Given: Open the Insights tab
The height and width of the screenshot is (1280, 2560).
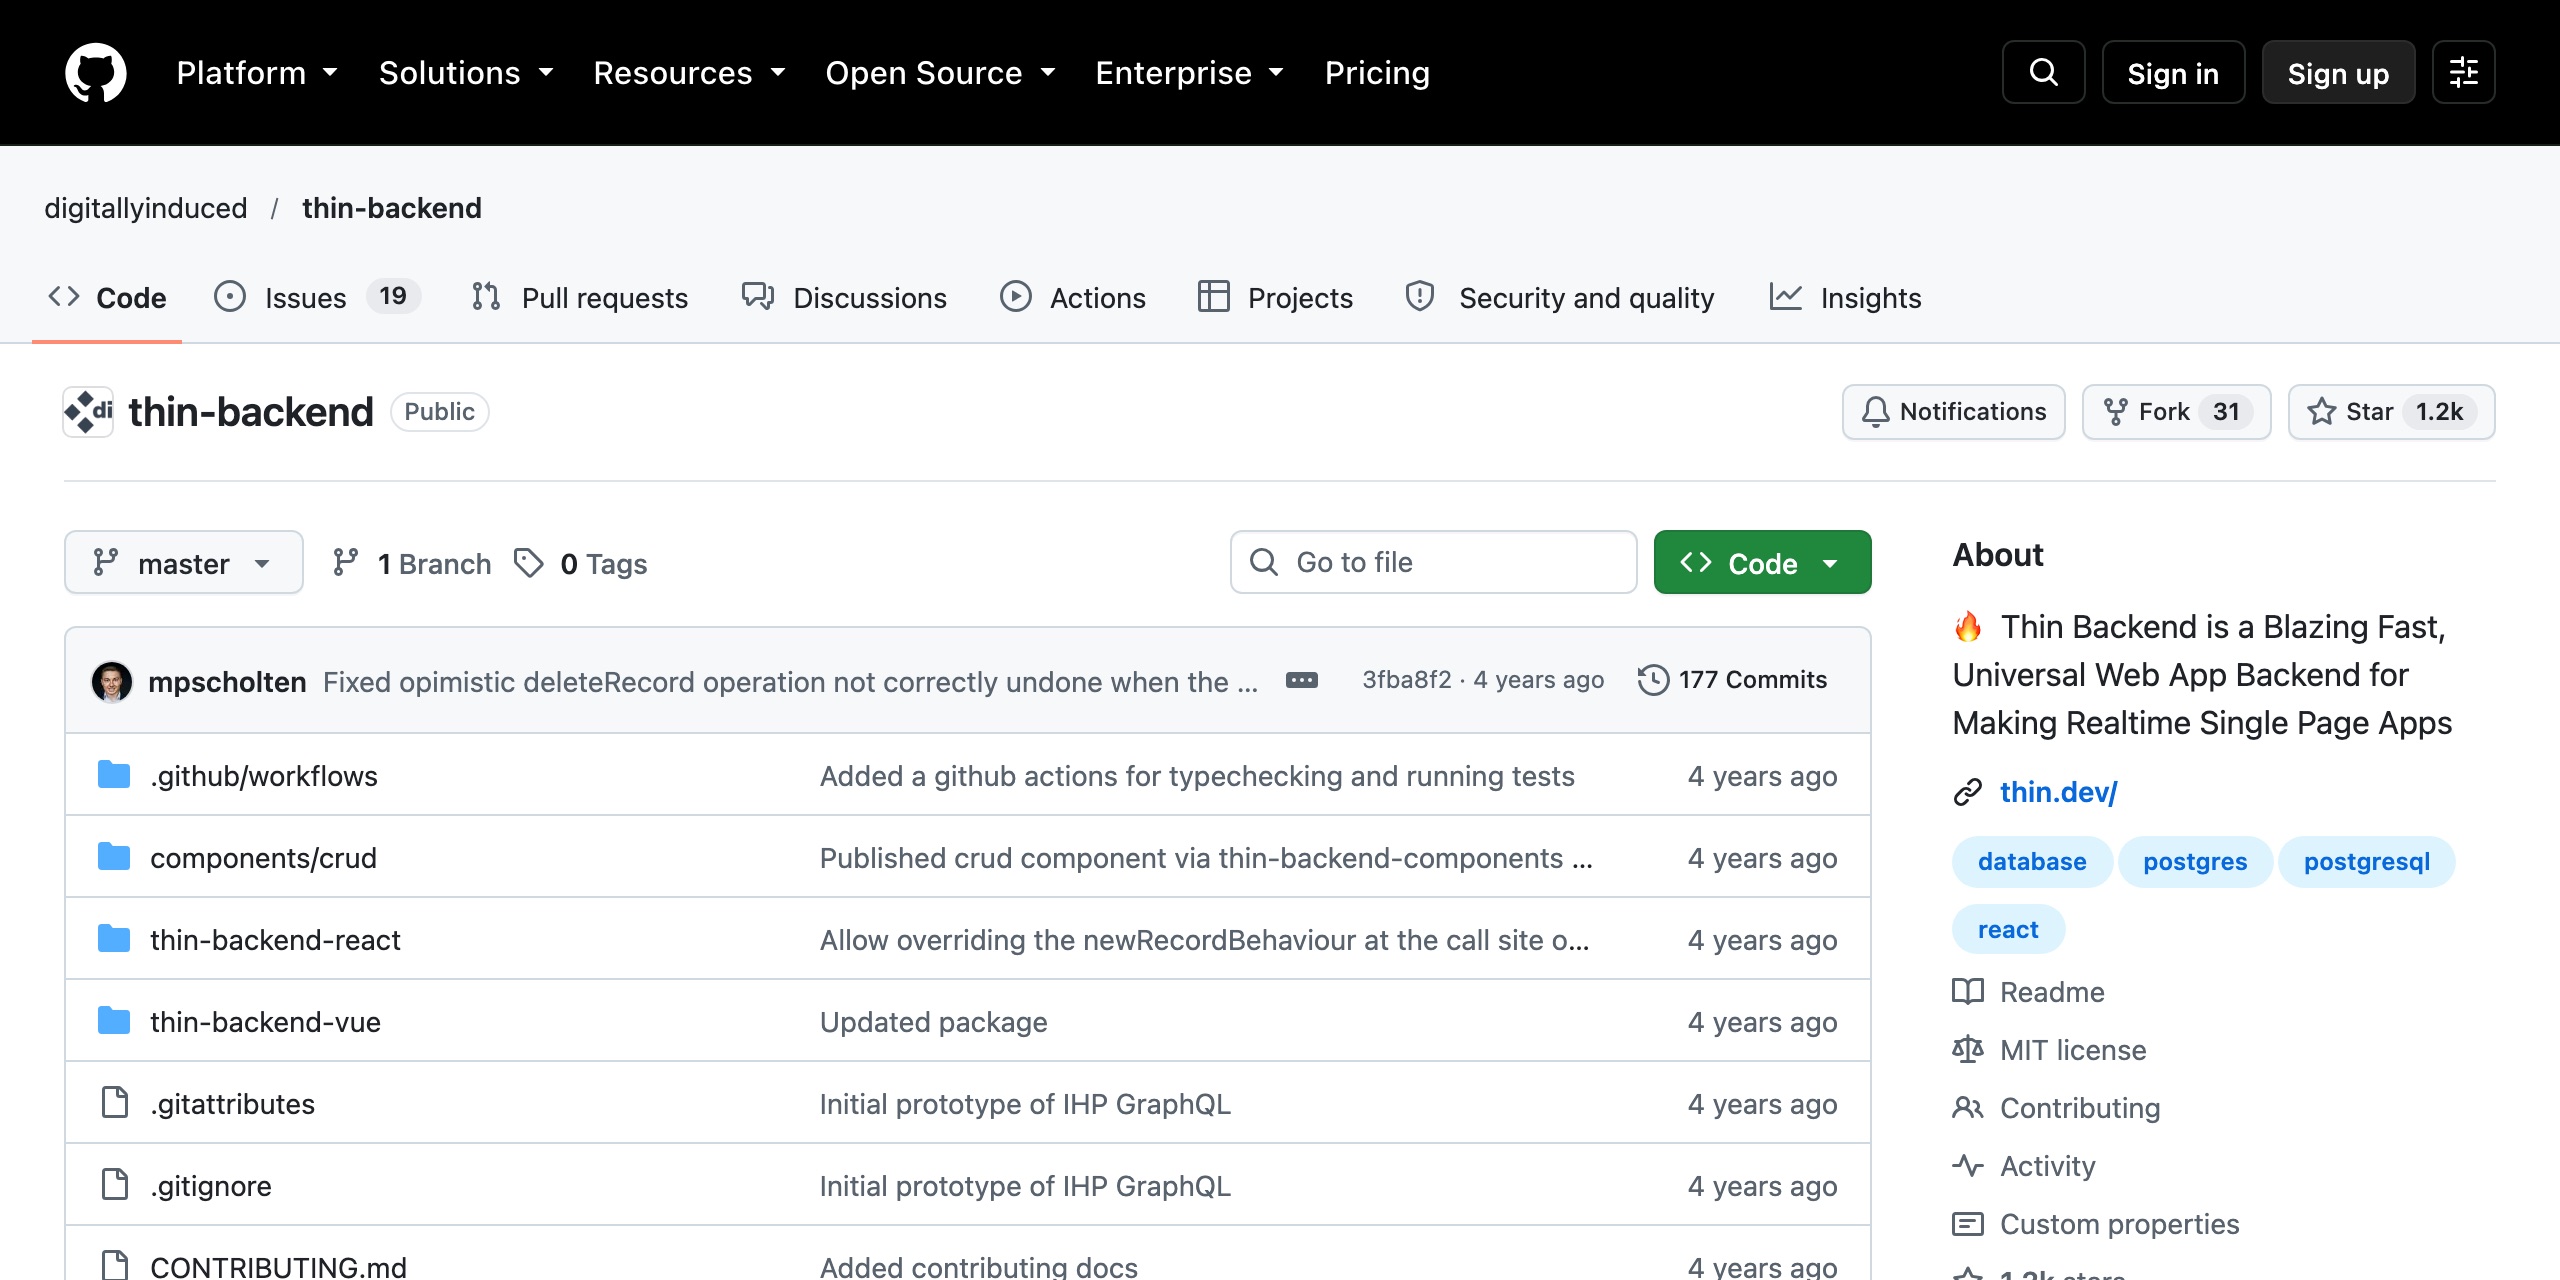Looking at the screenshot, I should (x=1845, y=297).
